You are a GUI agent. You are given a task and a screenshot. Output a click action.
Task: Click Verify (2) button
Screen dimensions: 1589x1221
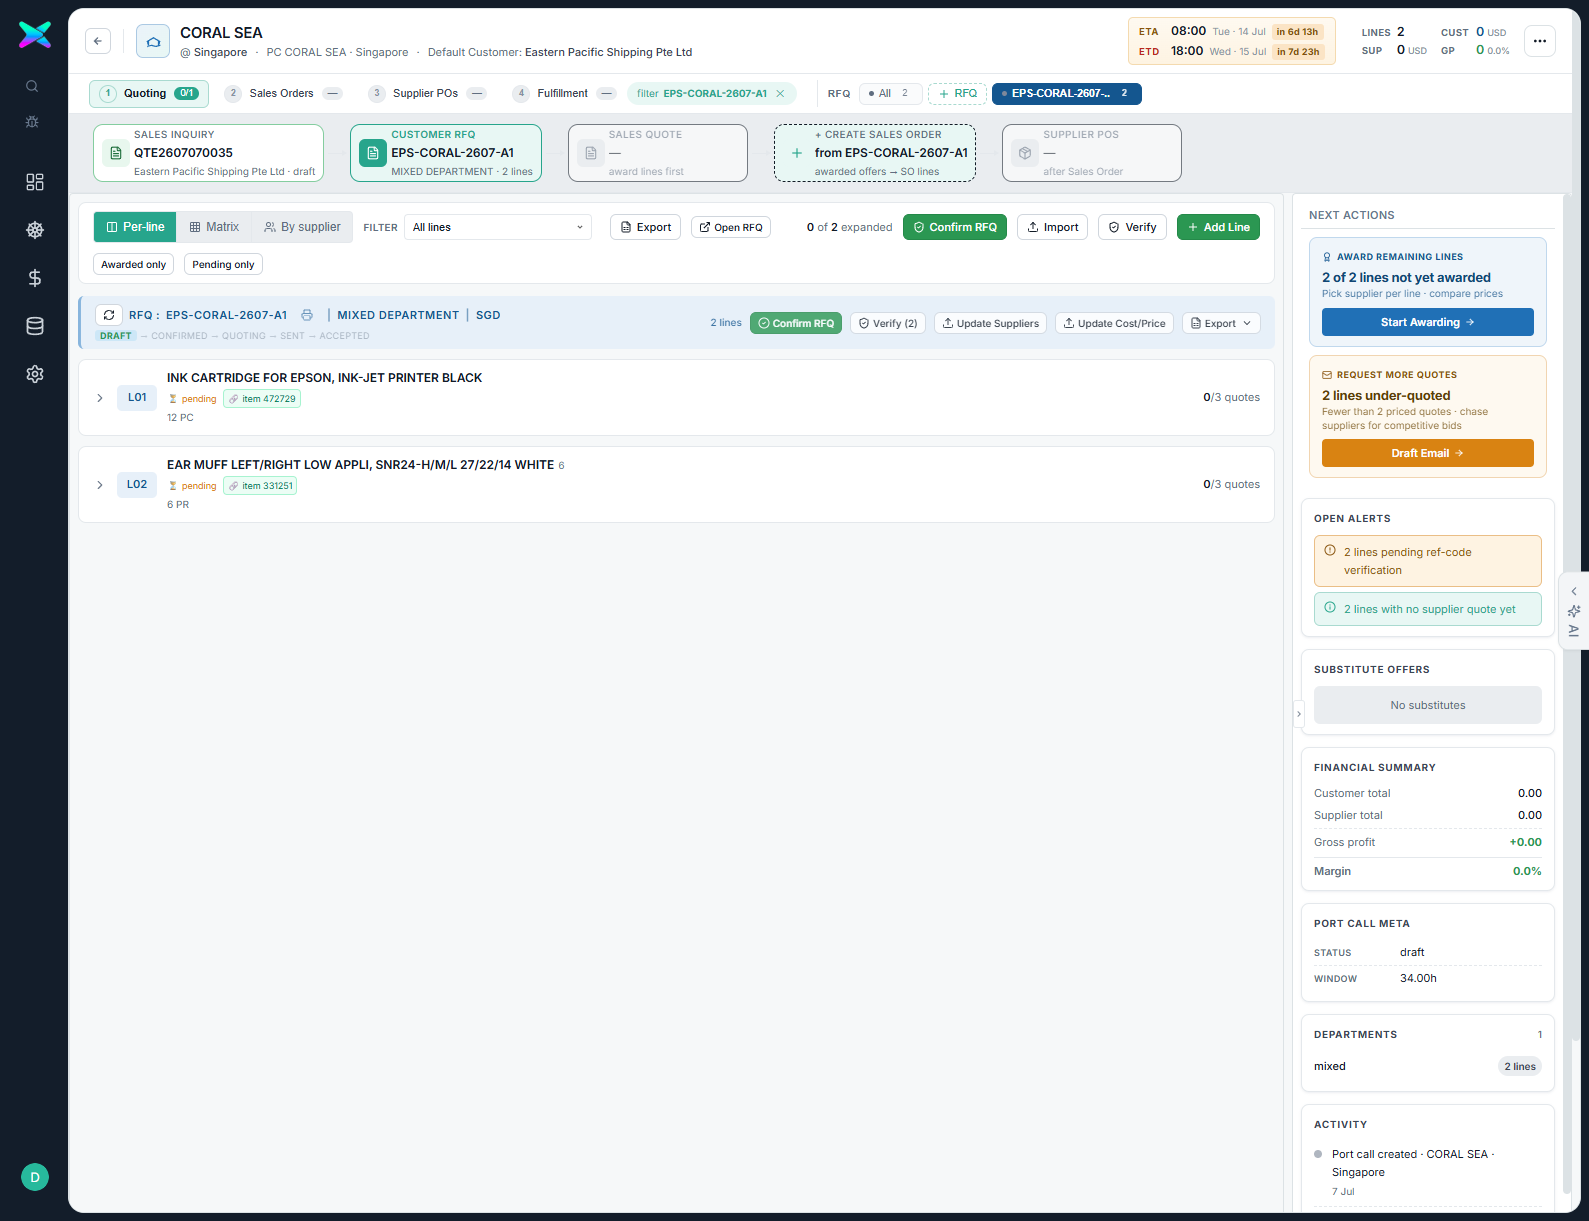pos(888,323)
